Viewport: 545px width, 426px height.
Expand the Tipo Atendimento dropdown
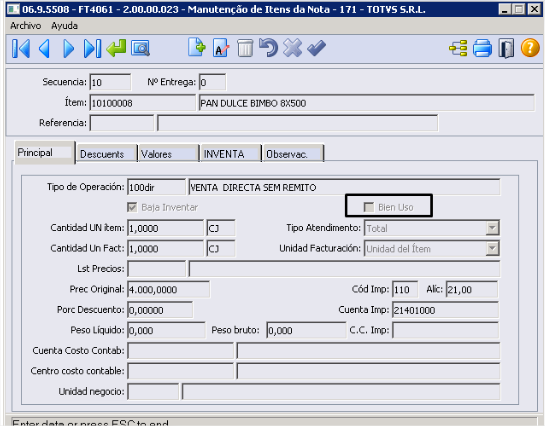pos(492,228)
